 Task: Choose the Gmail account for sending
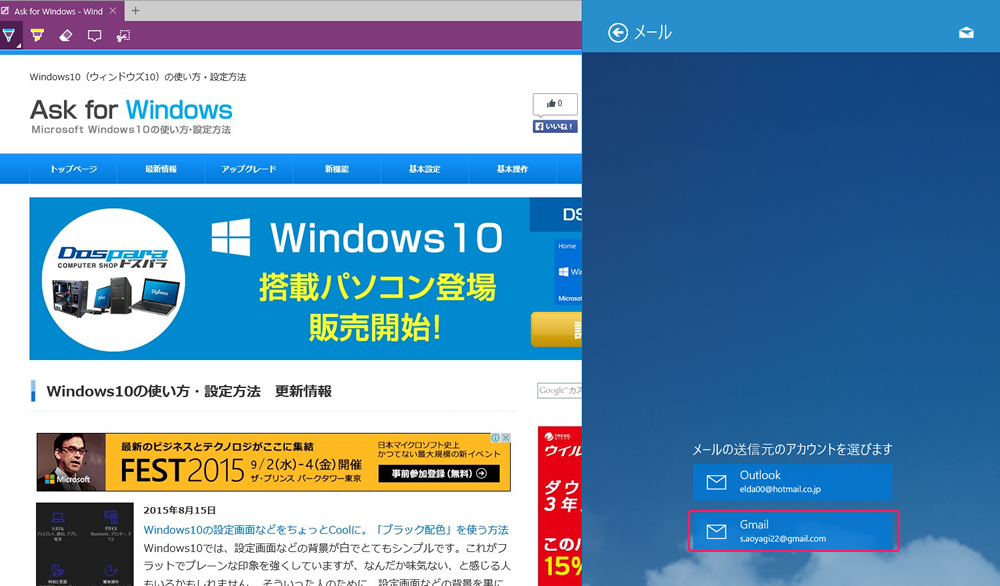pos(793,531)
